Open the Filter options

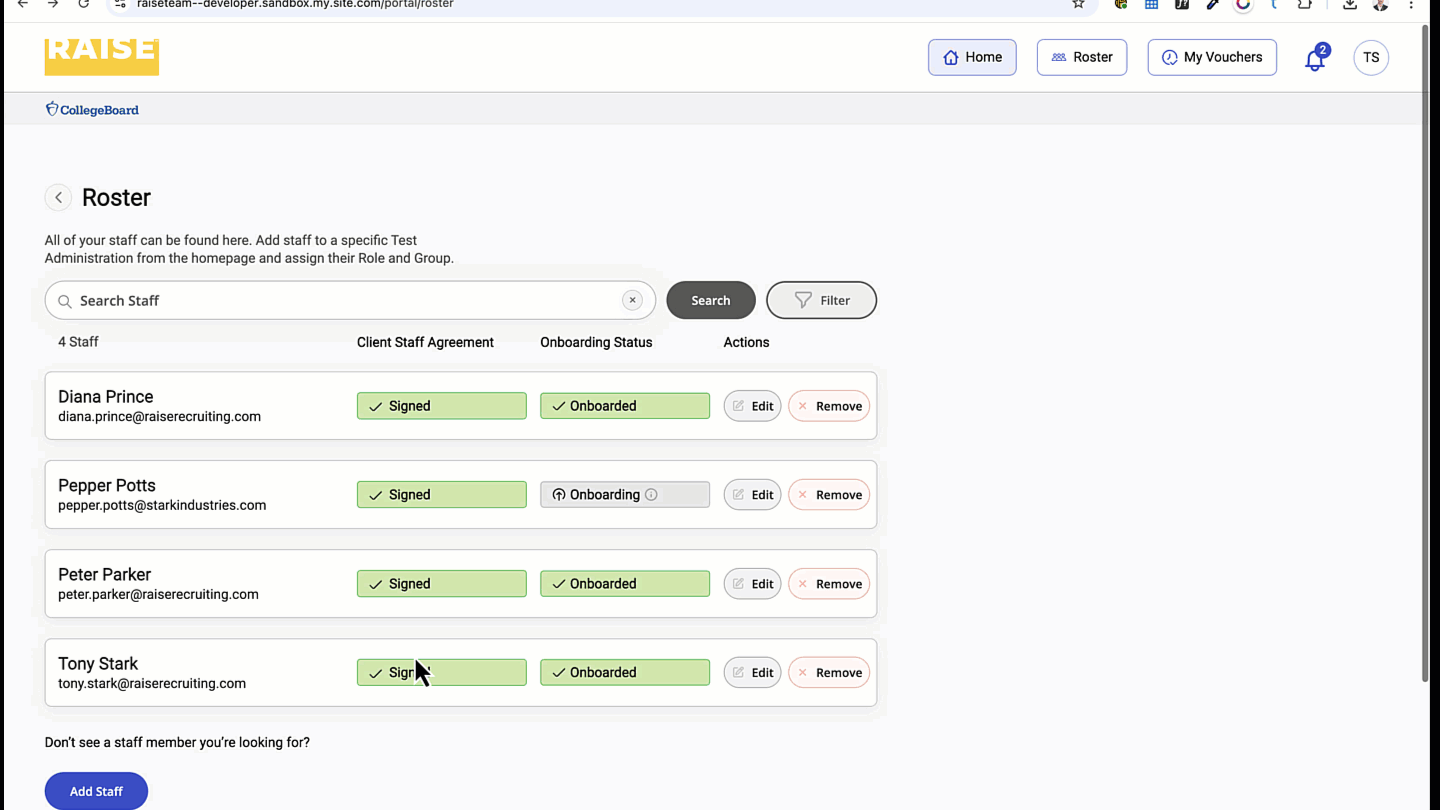[821, 300]
